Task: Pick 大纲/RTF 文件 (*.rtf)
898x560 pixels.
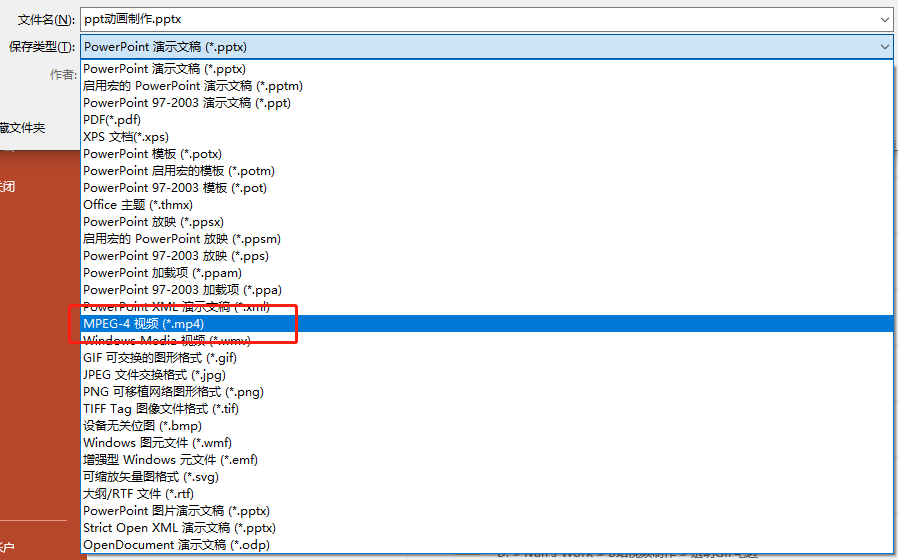Action: click(x=487, y=494)
